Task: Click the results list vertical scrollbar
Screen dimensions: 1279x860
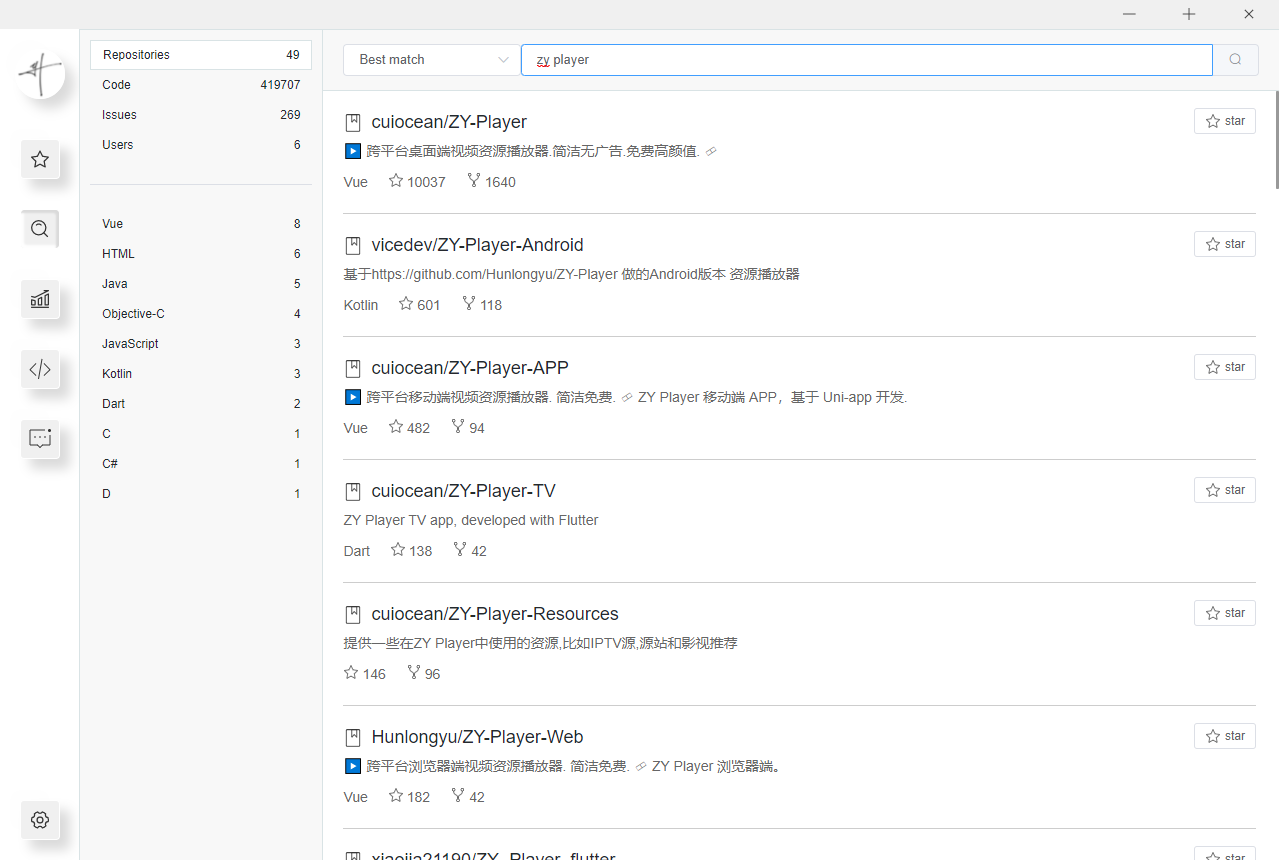Action: (x=1275, y=140)
